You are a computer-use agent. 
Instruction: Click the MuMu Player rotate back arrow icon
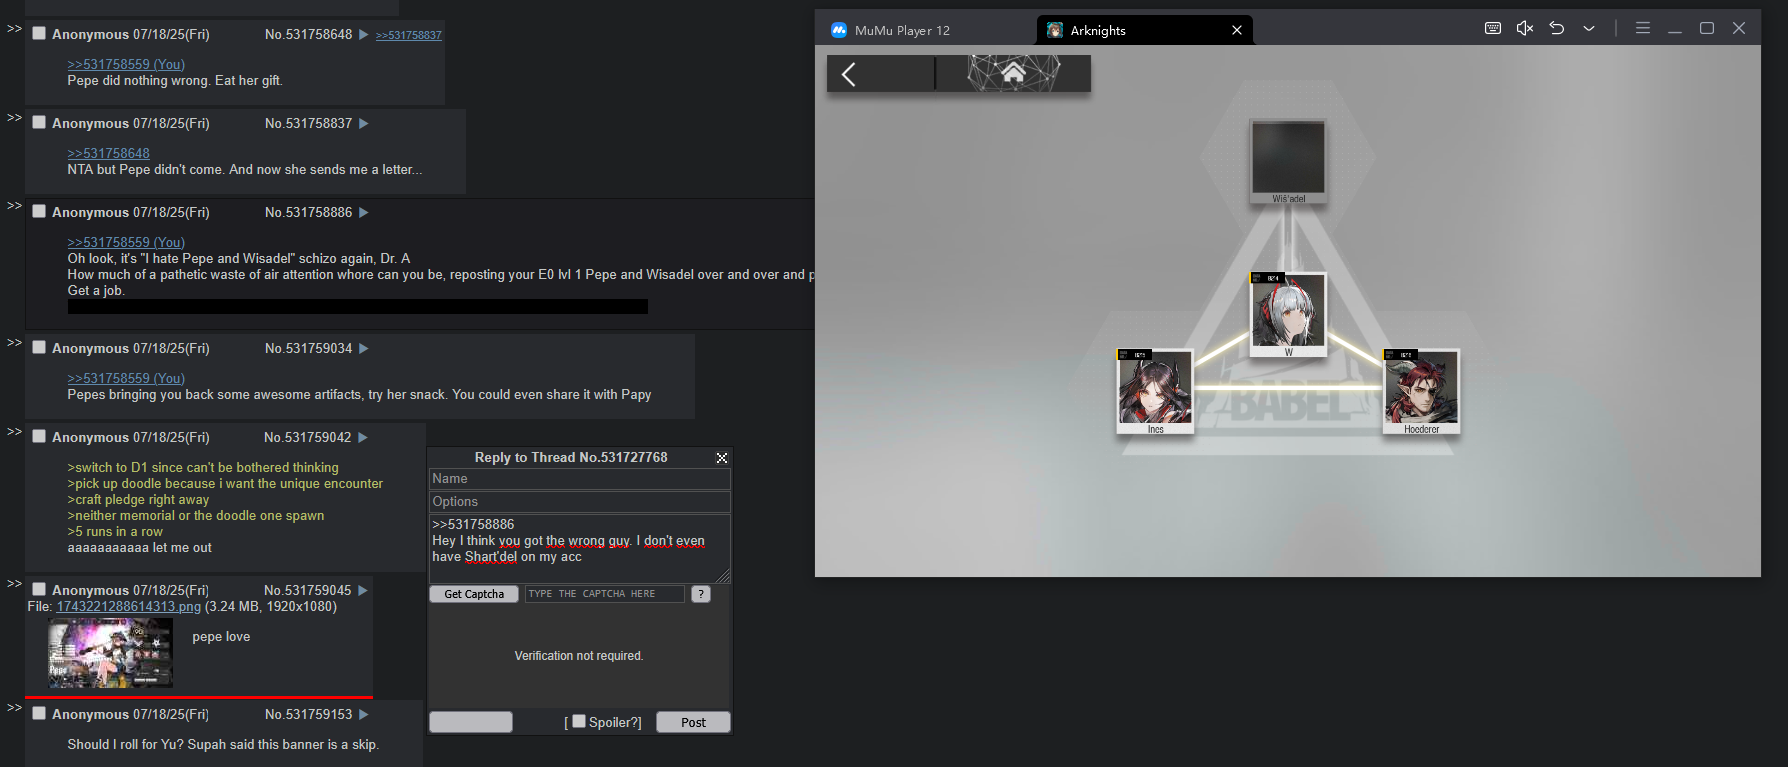pos(1557,28)
